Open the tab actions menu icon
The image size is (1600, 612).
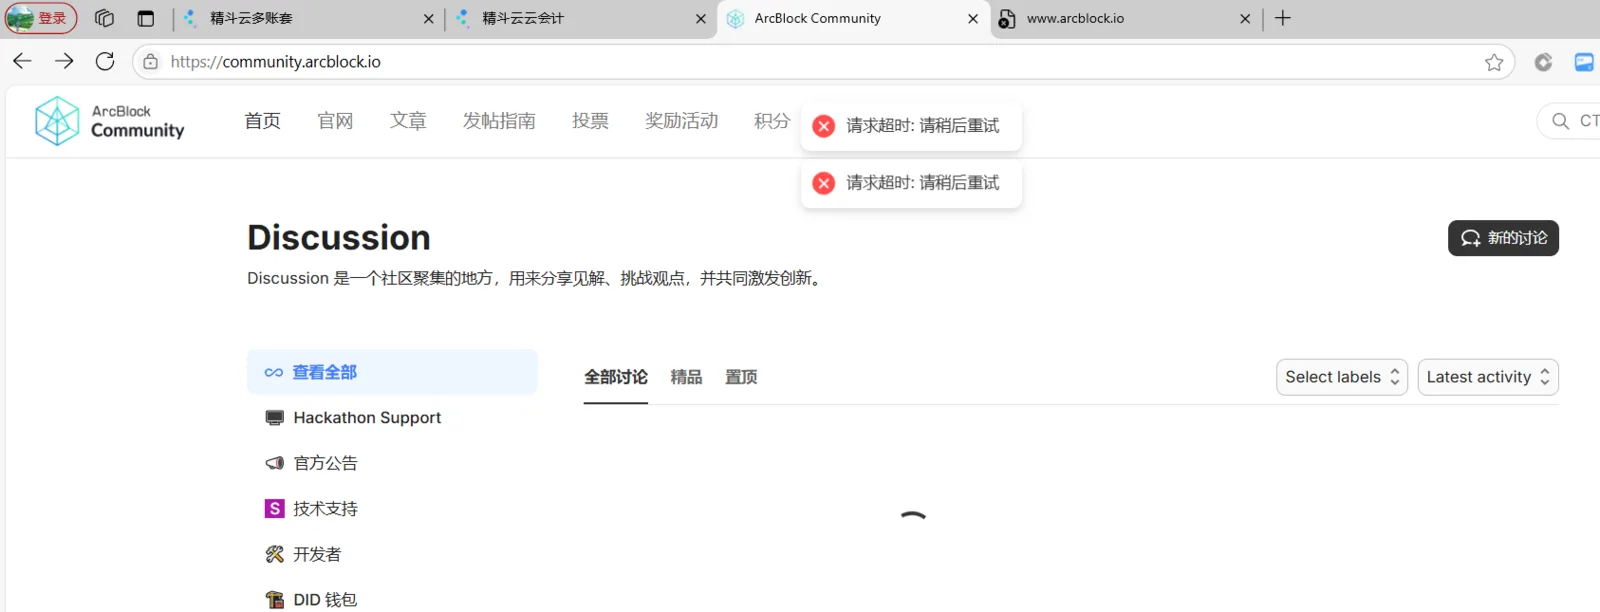[146, 18]
